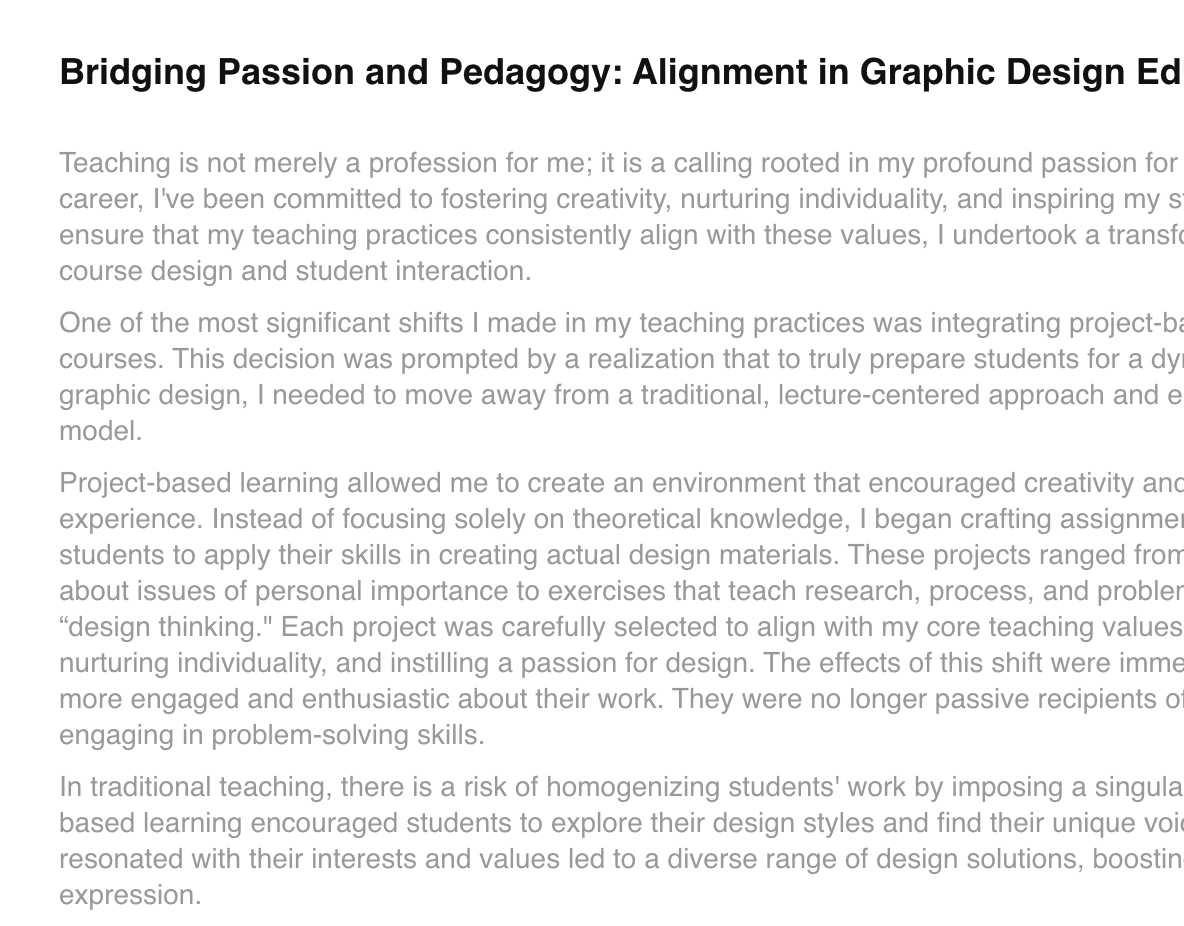
Task: Click the single word 'model.' ending second paragraph
Action: pos(100,431)
